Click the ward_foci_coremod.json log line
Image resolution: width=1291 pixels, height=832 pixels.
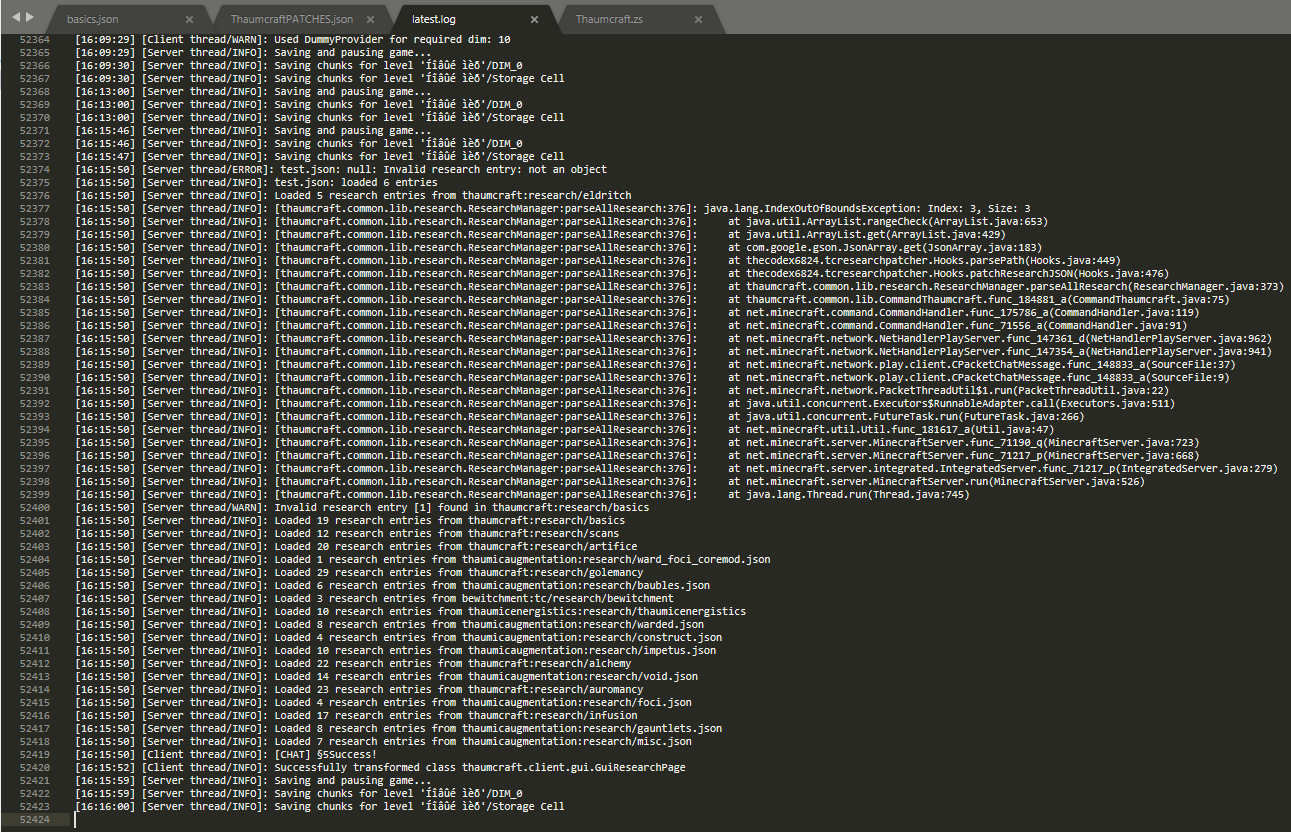click(423, 559)
